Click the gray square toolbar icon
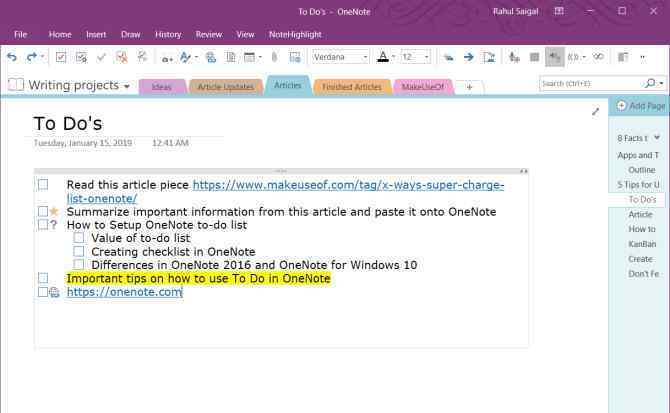 tap(534, 57)
